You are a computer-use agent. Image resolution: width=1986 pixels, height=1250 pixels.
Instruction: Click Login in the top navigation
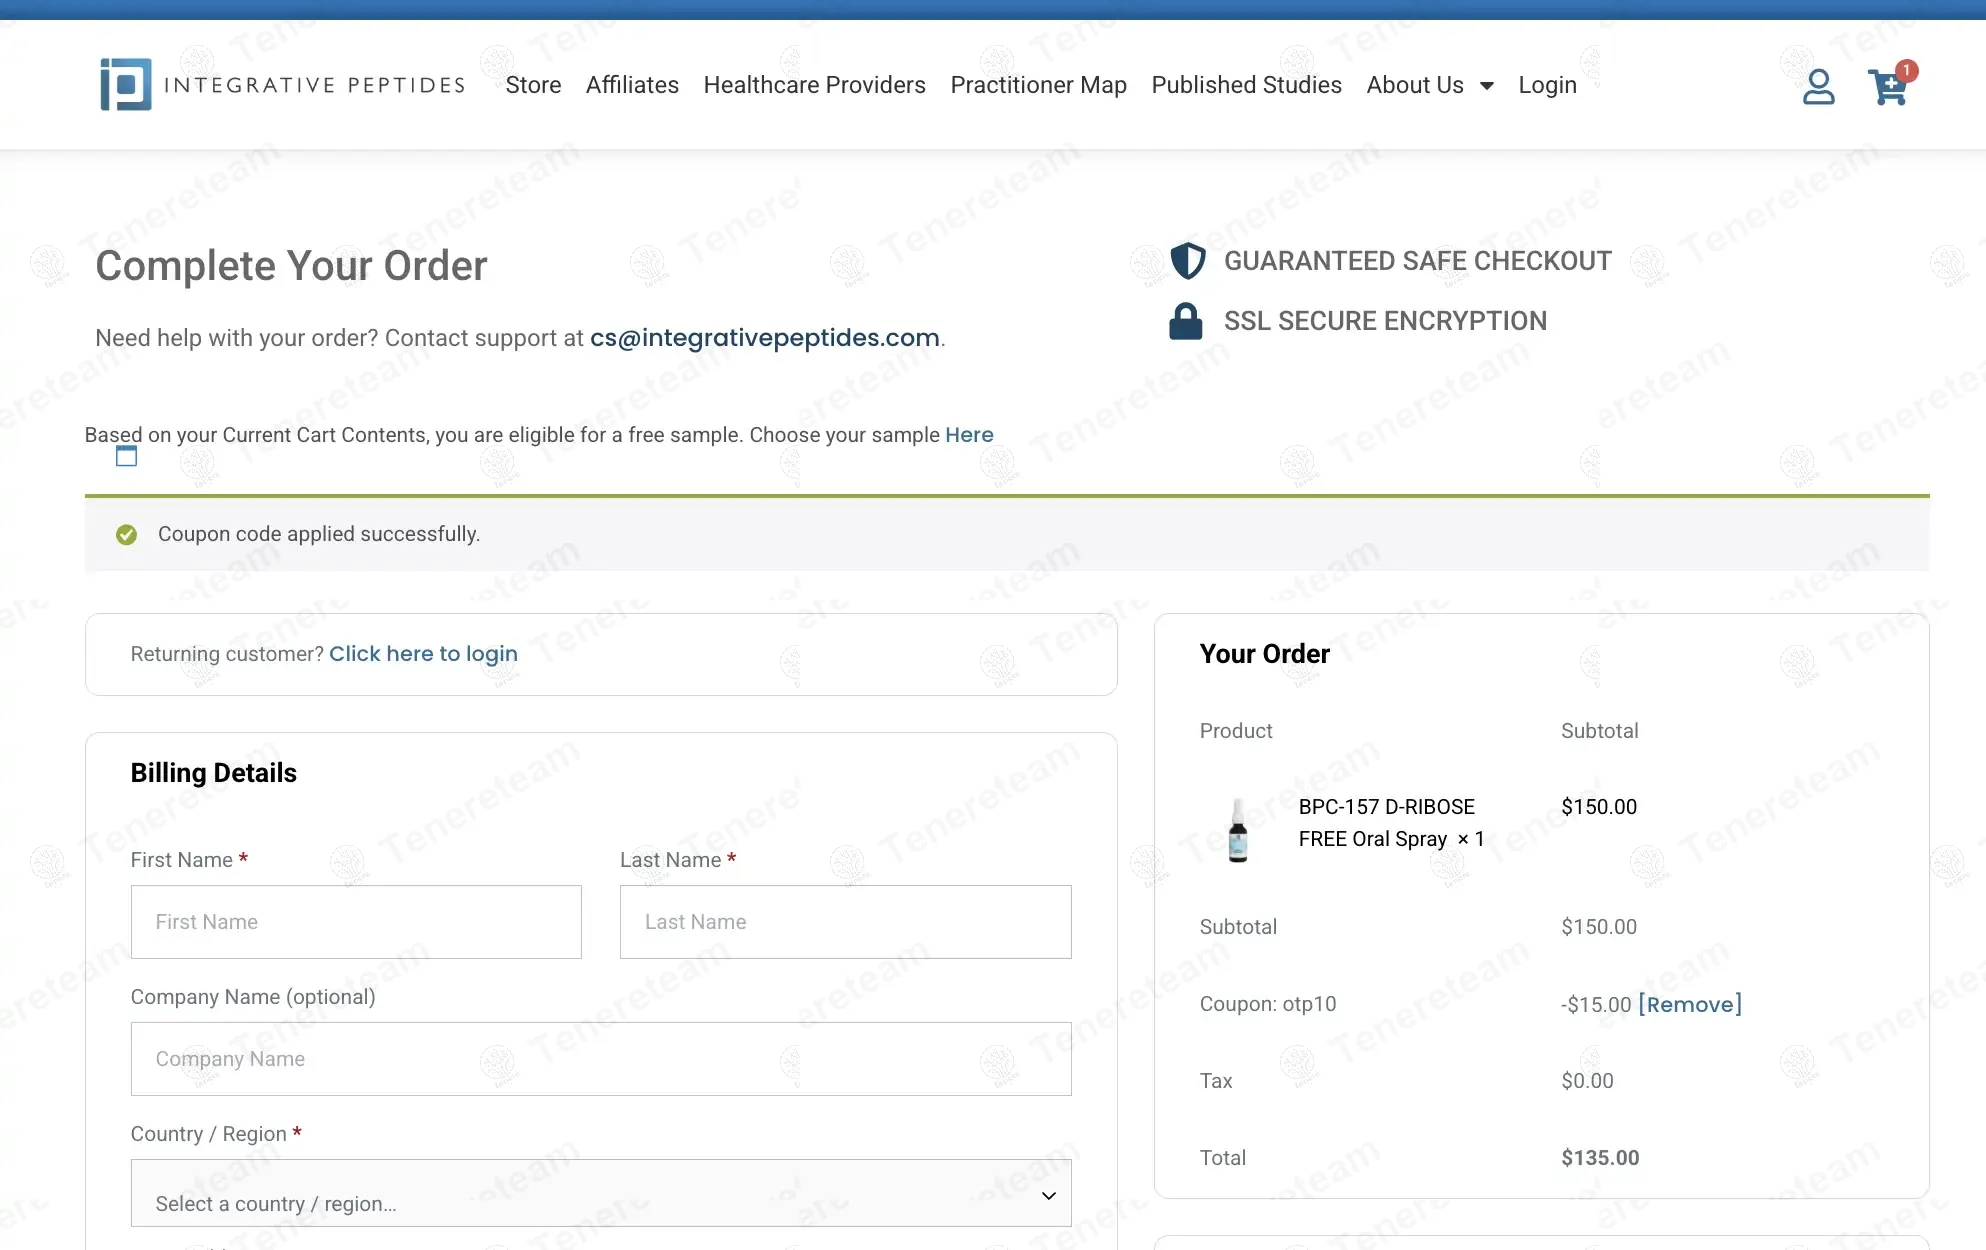(x=1547, y=85)
